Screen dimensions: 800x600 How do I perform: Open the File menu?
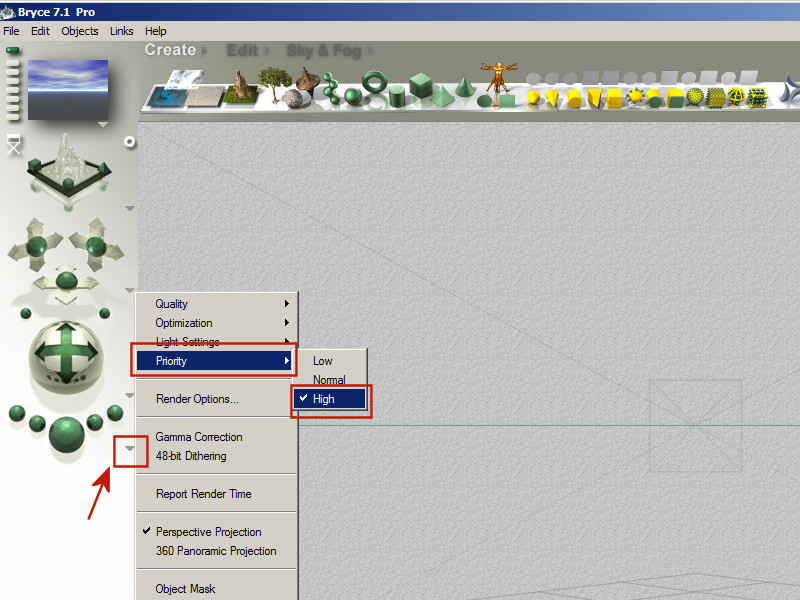coord(11,31)
